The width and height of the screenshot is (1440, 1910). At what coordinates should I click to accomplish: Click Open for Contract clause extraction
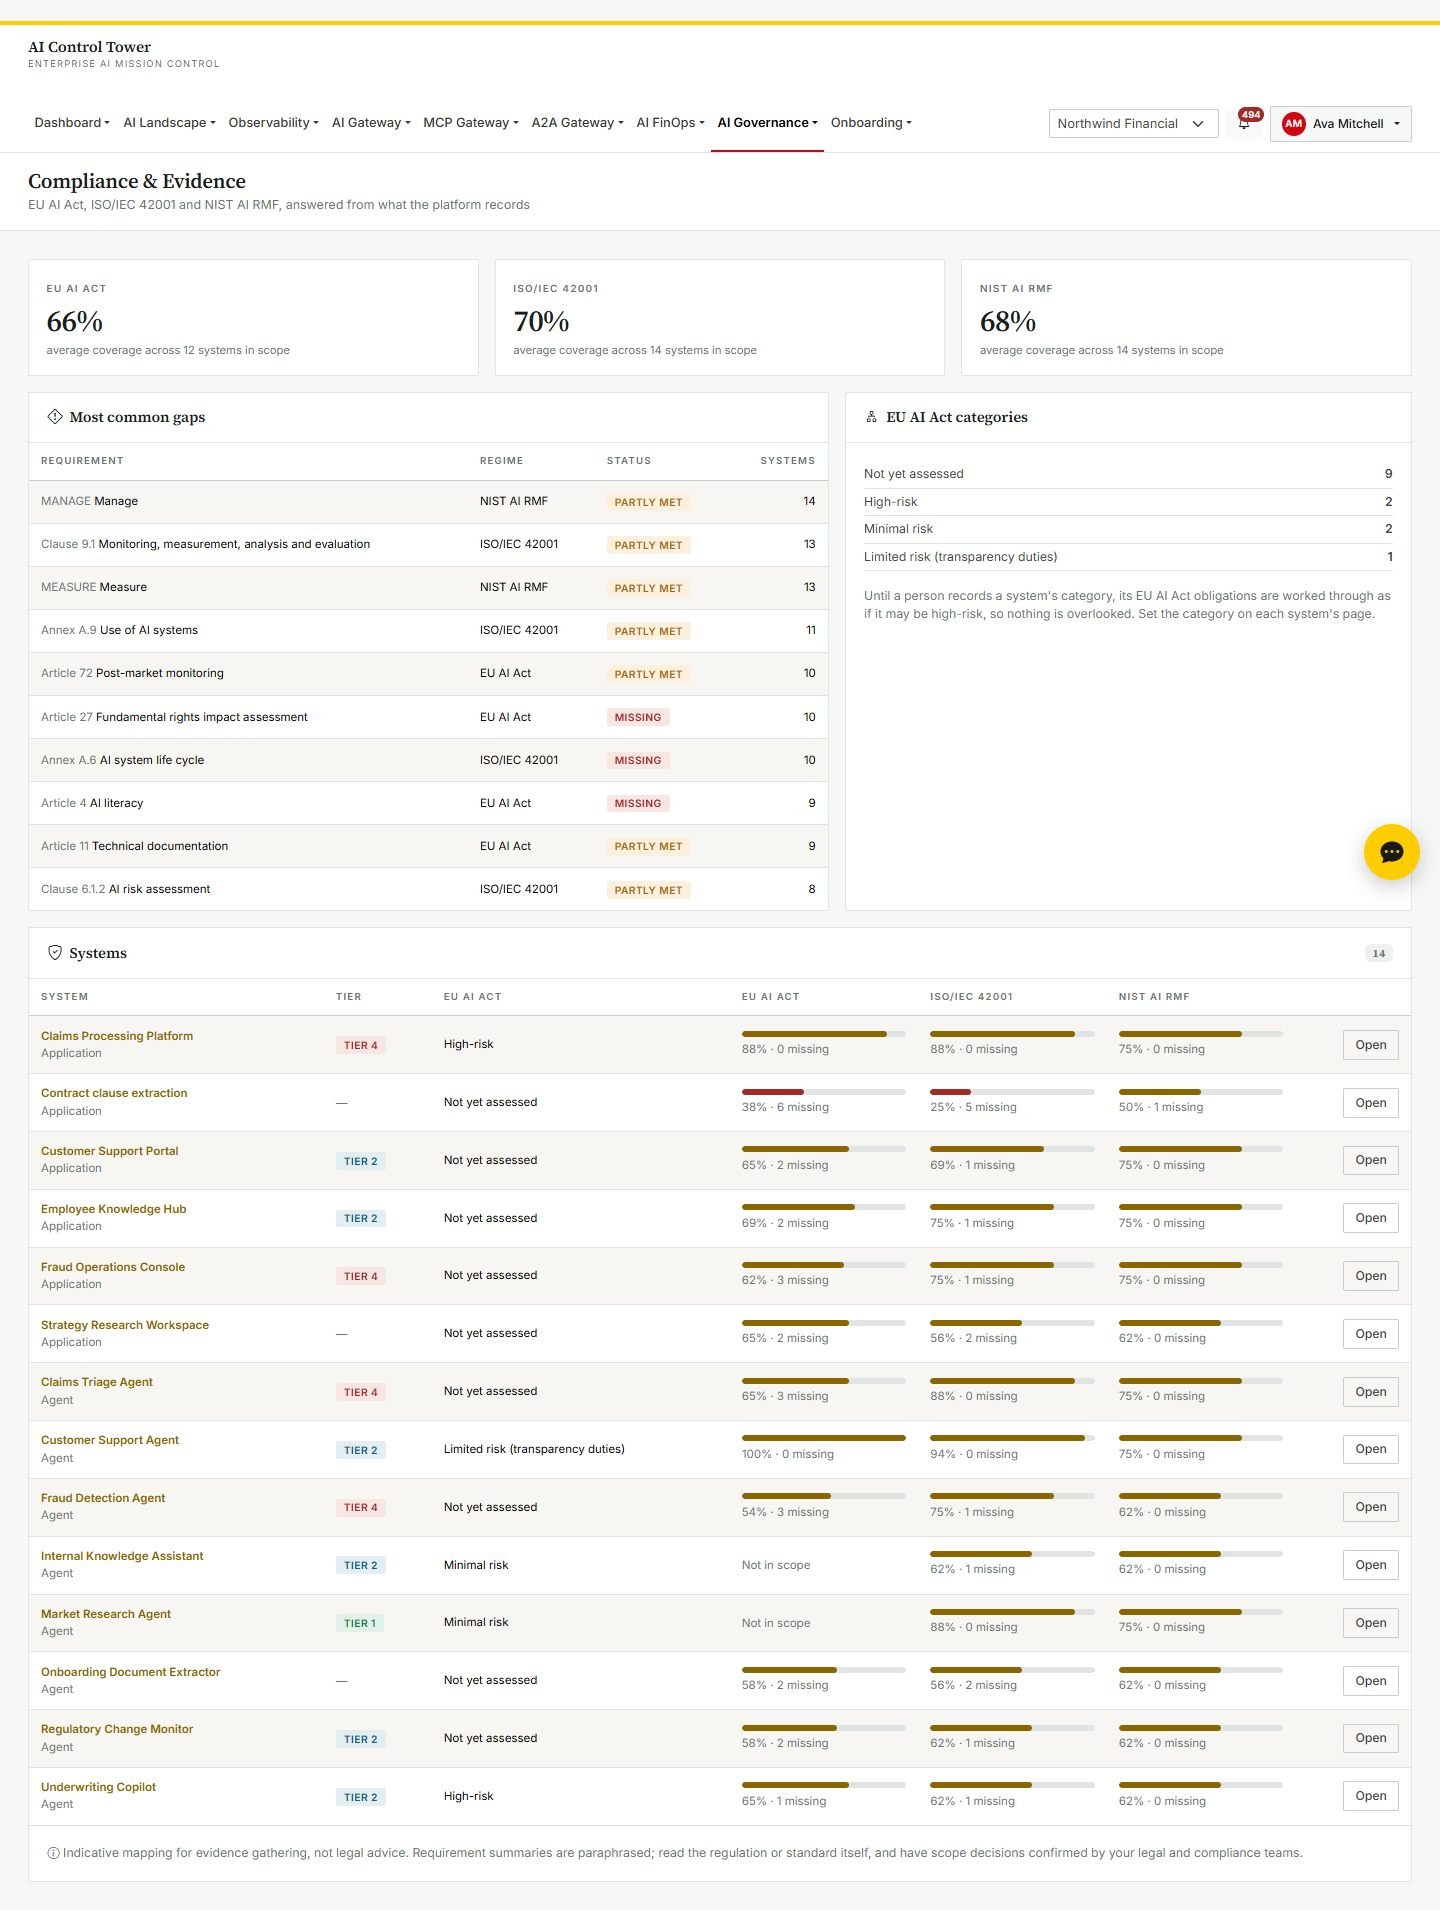click(1370, 1103)
